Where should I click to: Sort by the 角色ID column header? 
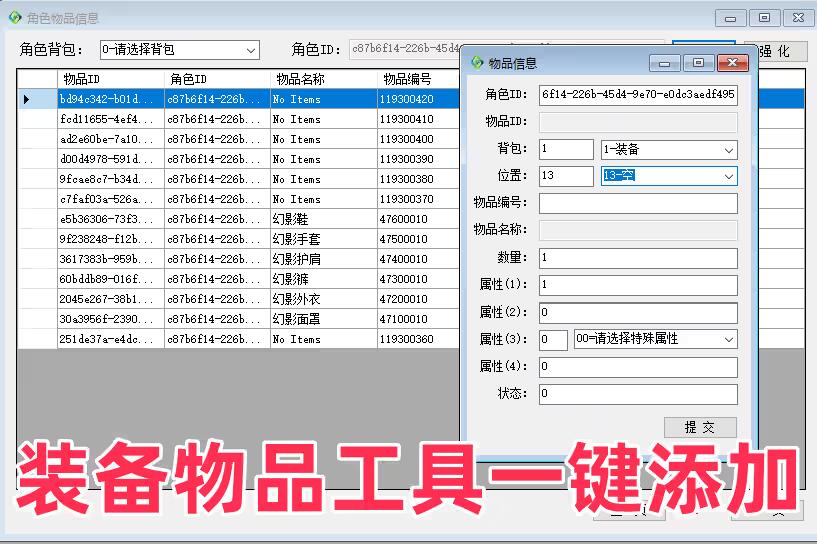click(x=218, y=79)
